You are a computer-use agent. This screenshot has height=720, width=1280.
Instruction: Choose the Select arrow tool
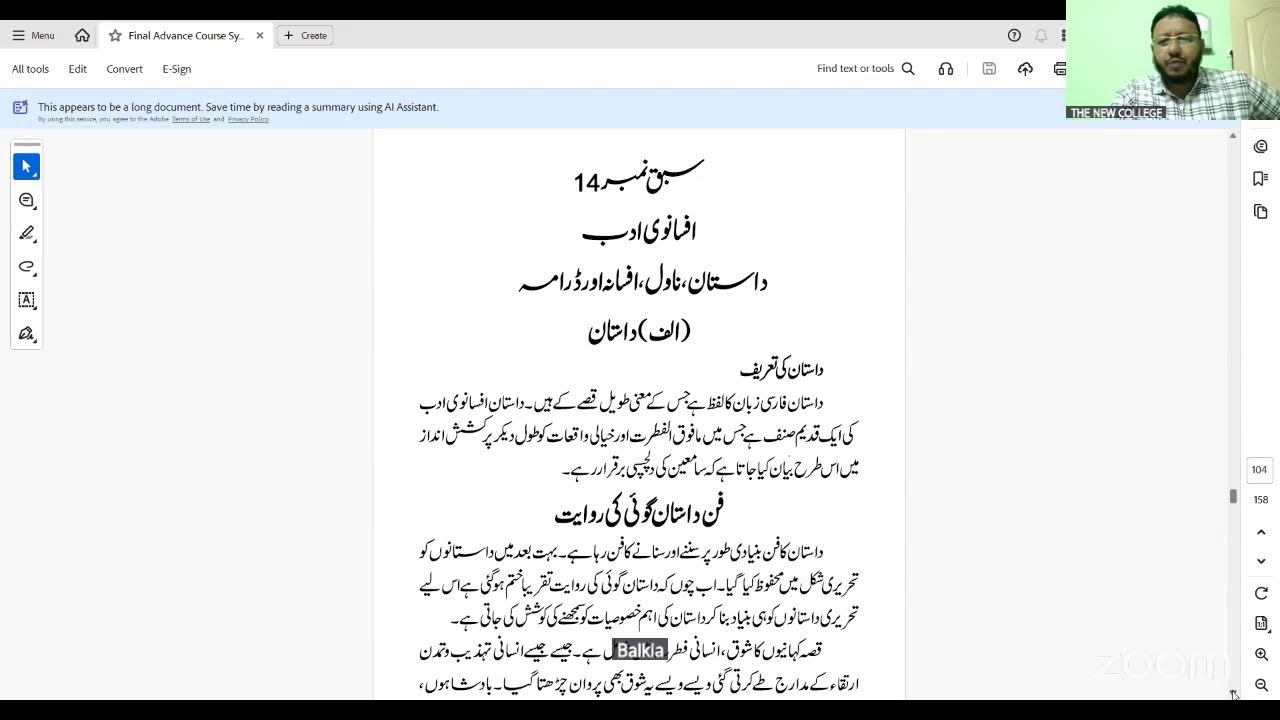26,167
